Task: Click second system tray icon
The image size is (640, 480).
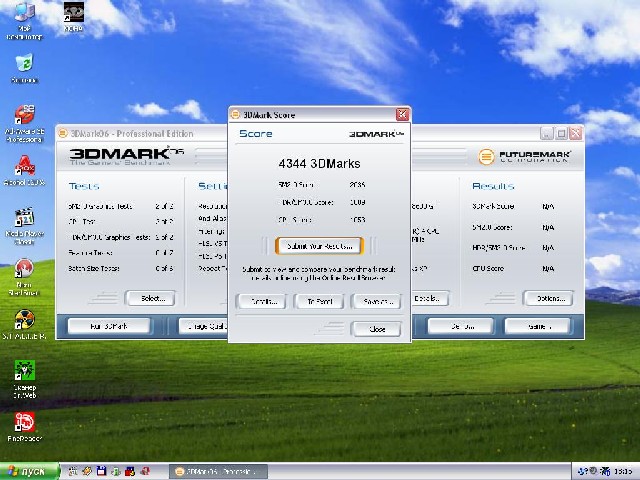Action: tap(594, 471)
